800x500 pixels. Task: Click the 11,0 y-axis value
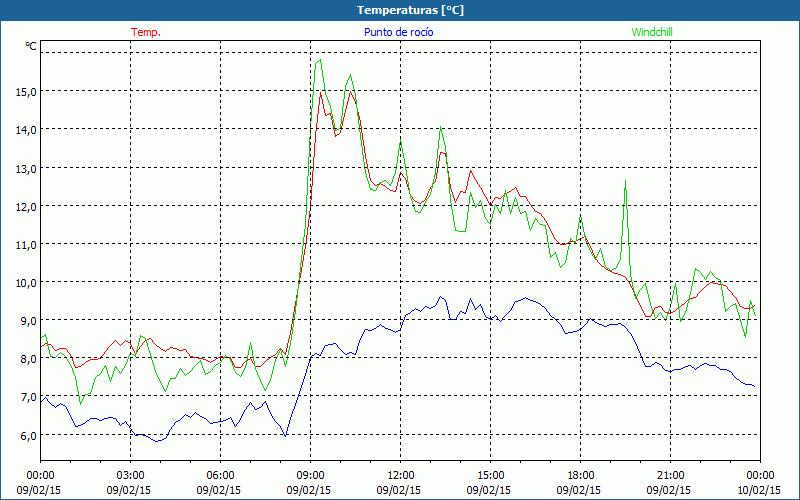coord(26,244)
